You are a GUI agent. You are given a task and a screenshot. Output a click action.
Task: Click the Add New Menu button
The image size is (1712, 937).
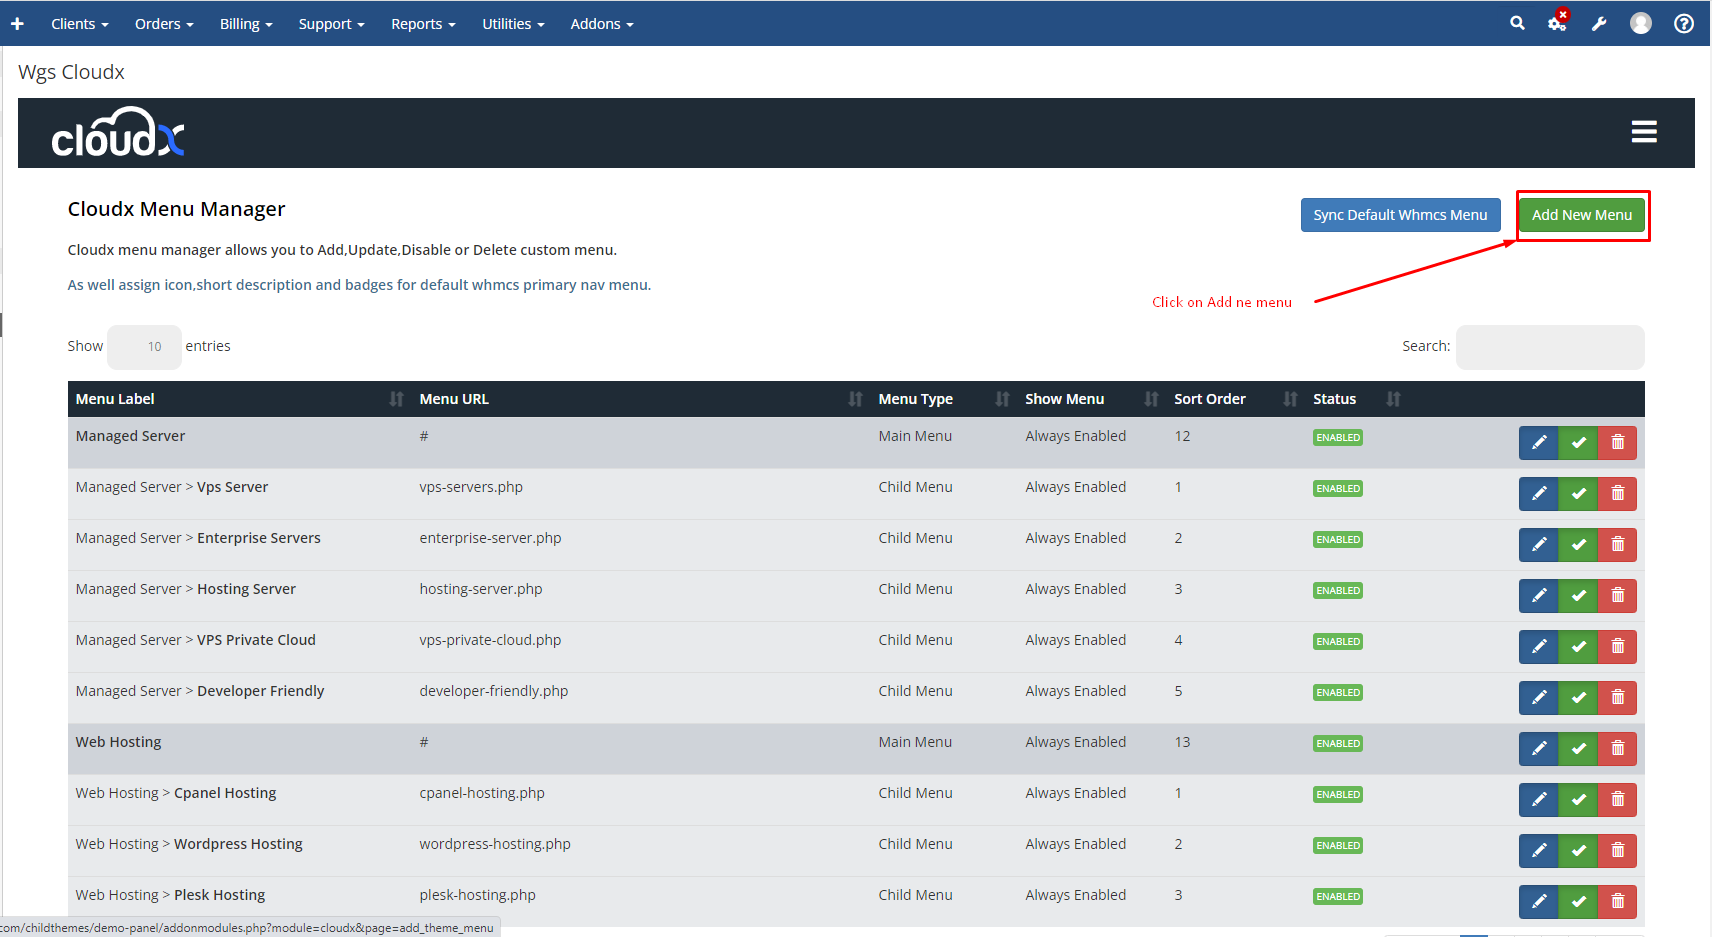(1582, 215)
